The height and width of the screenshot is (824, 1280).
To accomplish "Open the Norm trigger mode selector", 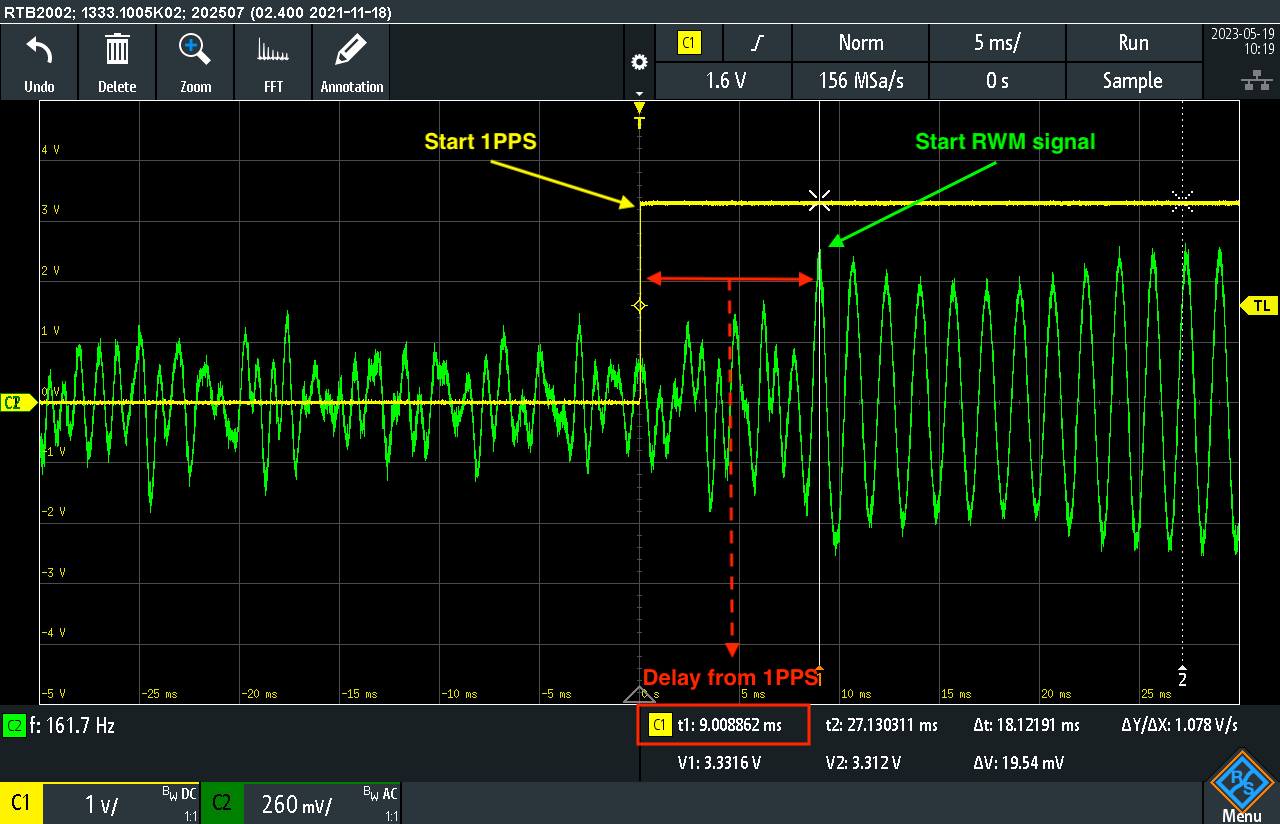I will point(860,43).
